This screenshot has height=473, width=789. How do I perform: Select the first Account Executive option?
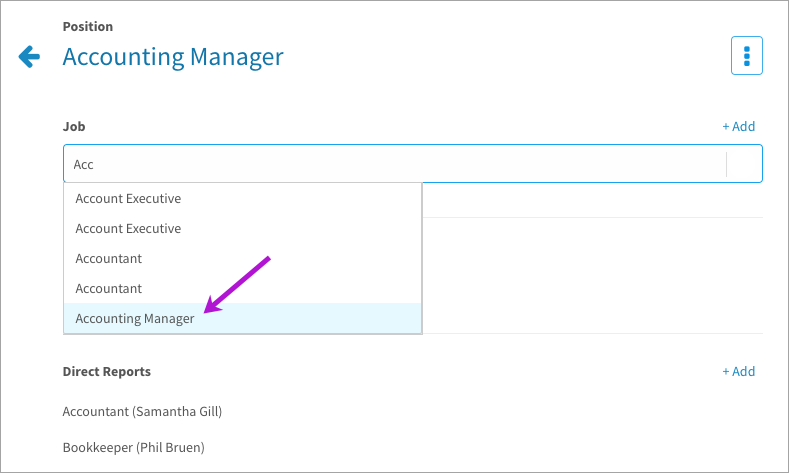tap(243, 199)
